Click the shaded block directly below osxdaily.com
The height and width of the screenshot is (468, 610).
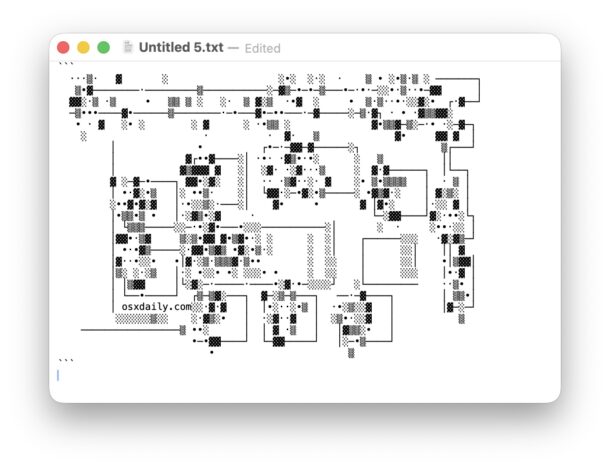(140, 319)
